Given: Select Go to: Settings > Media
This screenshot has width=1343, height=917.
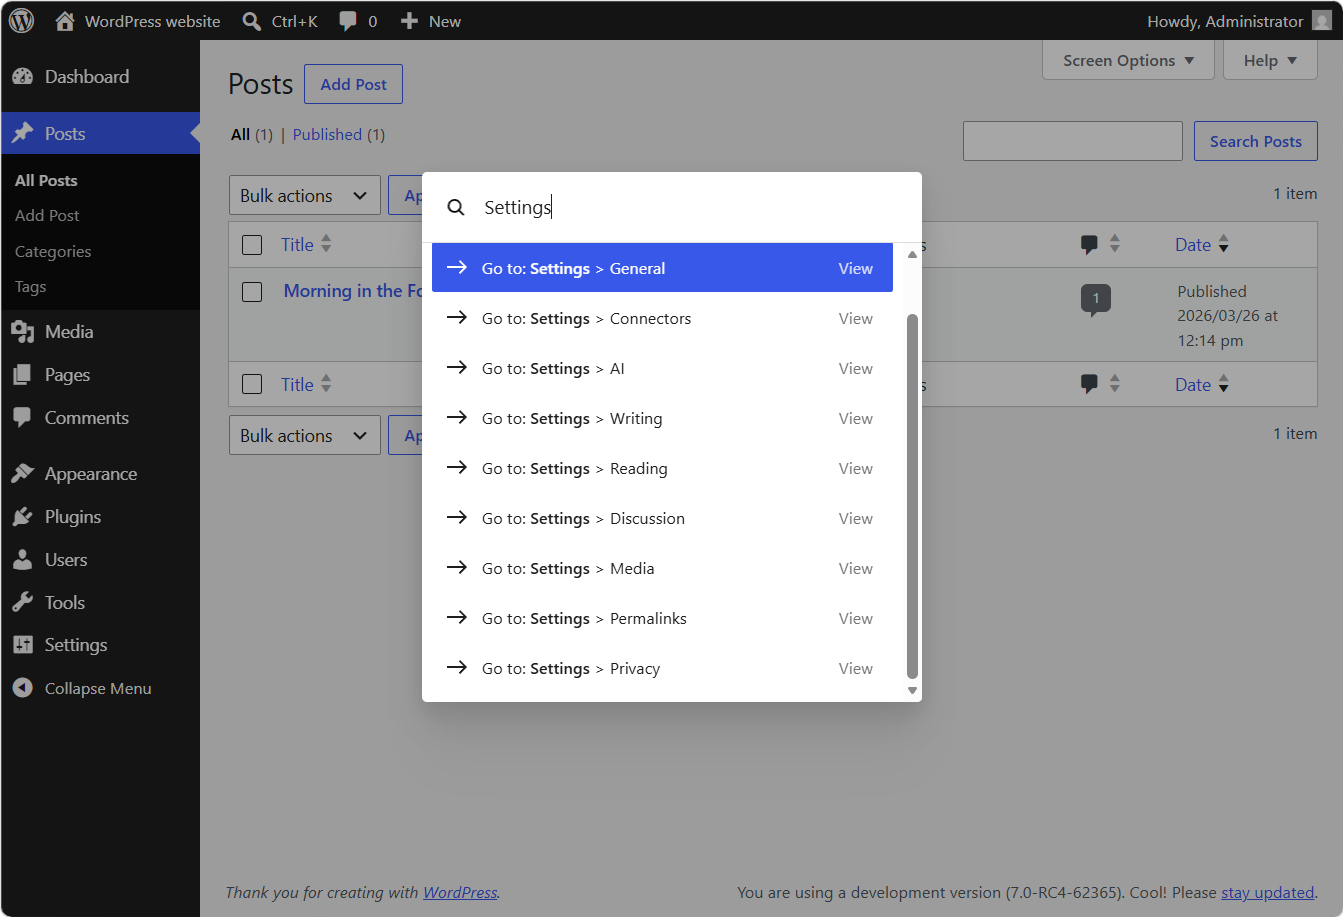Looking at the screenshot, I should point(662,568).
